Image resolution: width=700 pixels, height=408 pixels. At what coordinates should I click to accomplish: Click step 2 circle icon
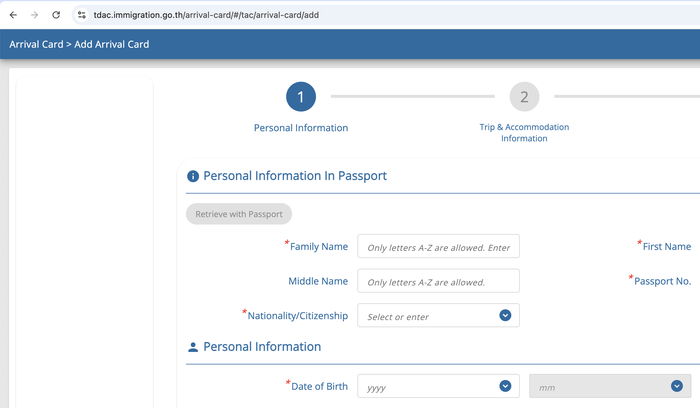[524, 97]
